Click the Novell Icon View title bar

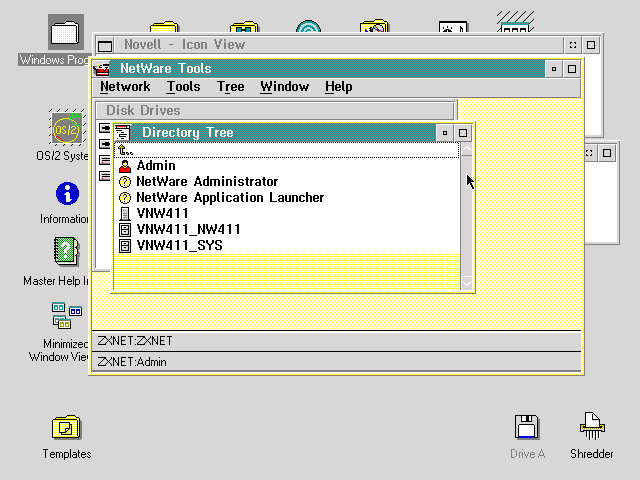point(338,45)
